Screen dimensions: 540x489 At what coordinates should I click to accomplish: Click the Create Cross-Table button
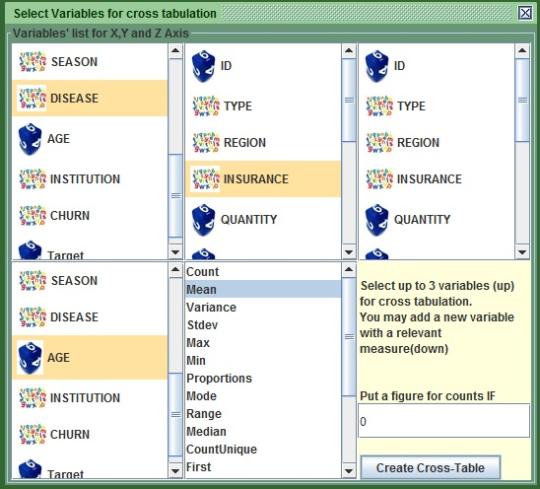click(430, 468)
